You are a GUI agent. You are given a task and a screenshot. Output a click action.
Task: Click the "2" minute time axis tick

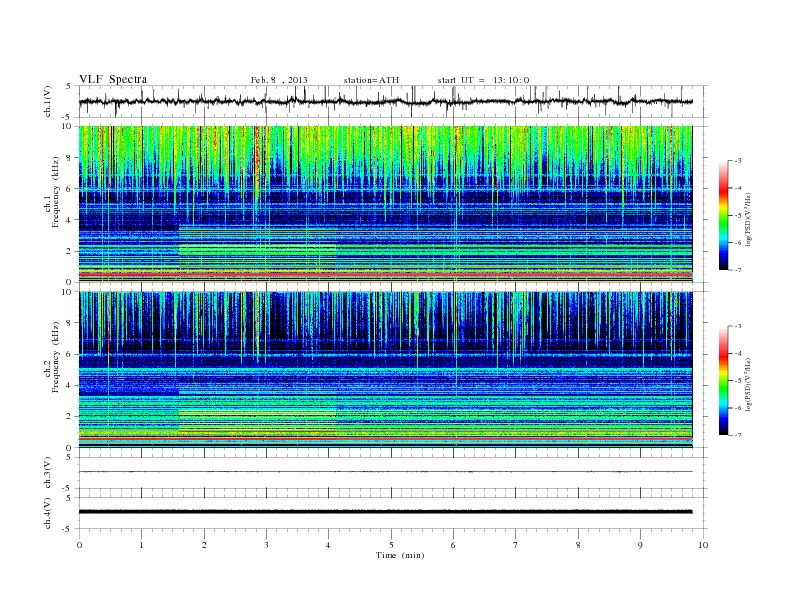coord(204,545)
